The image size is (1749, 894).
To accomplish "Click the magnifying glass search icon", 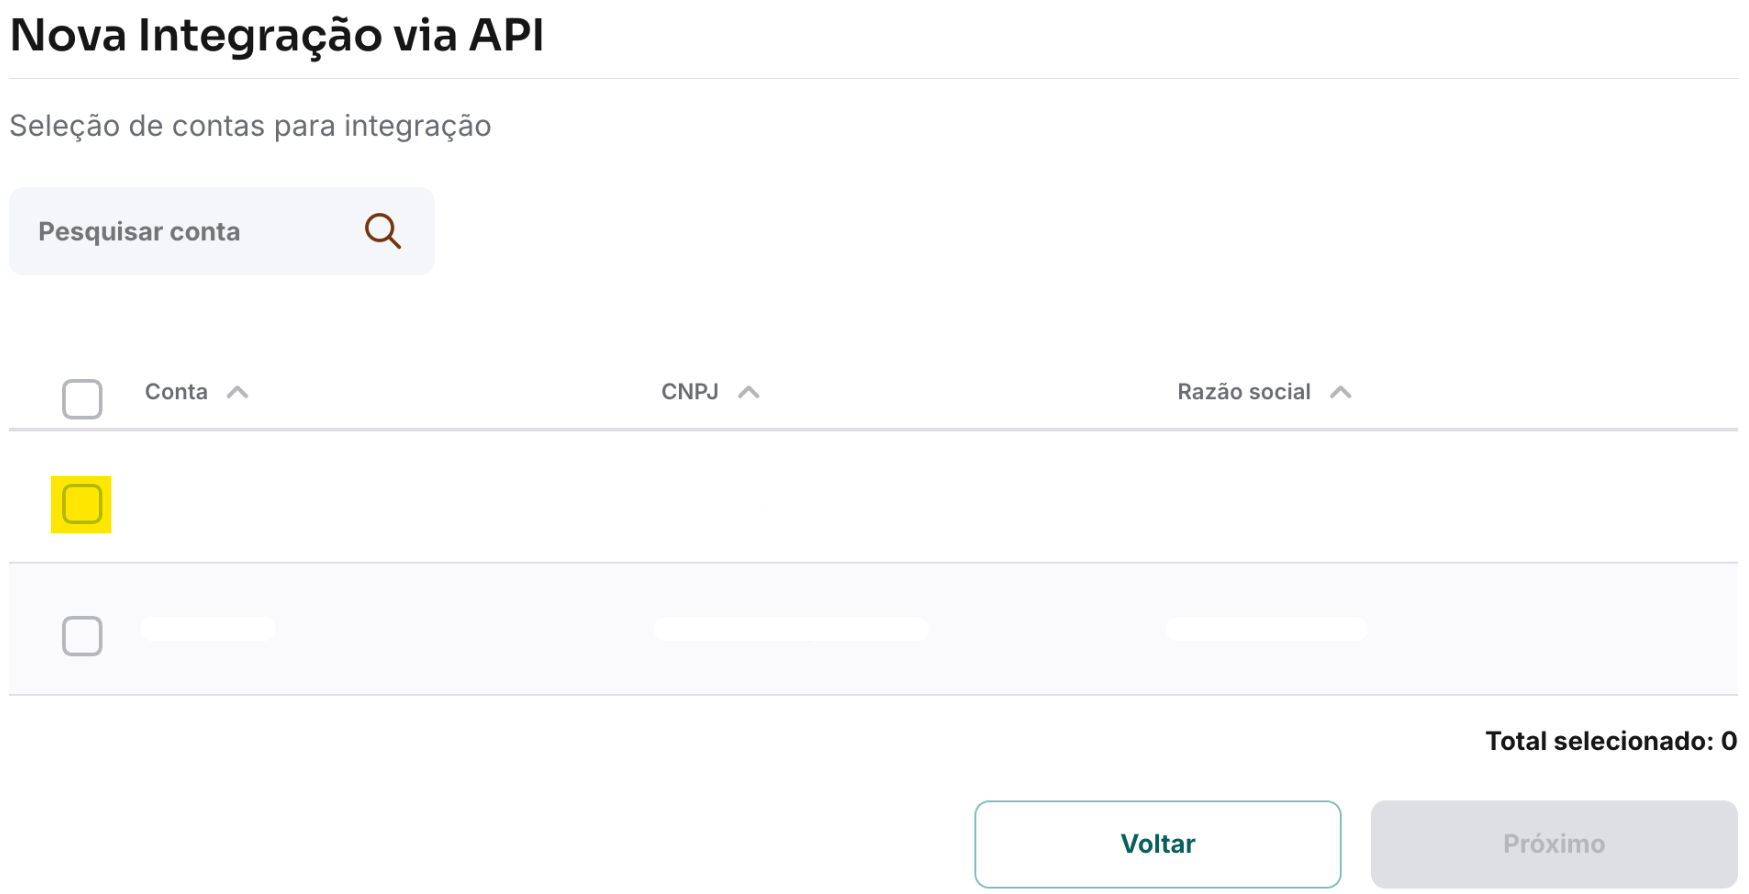I will [x=383, y=231].
